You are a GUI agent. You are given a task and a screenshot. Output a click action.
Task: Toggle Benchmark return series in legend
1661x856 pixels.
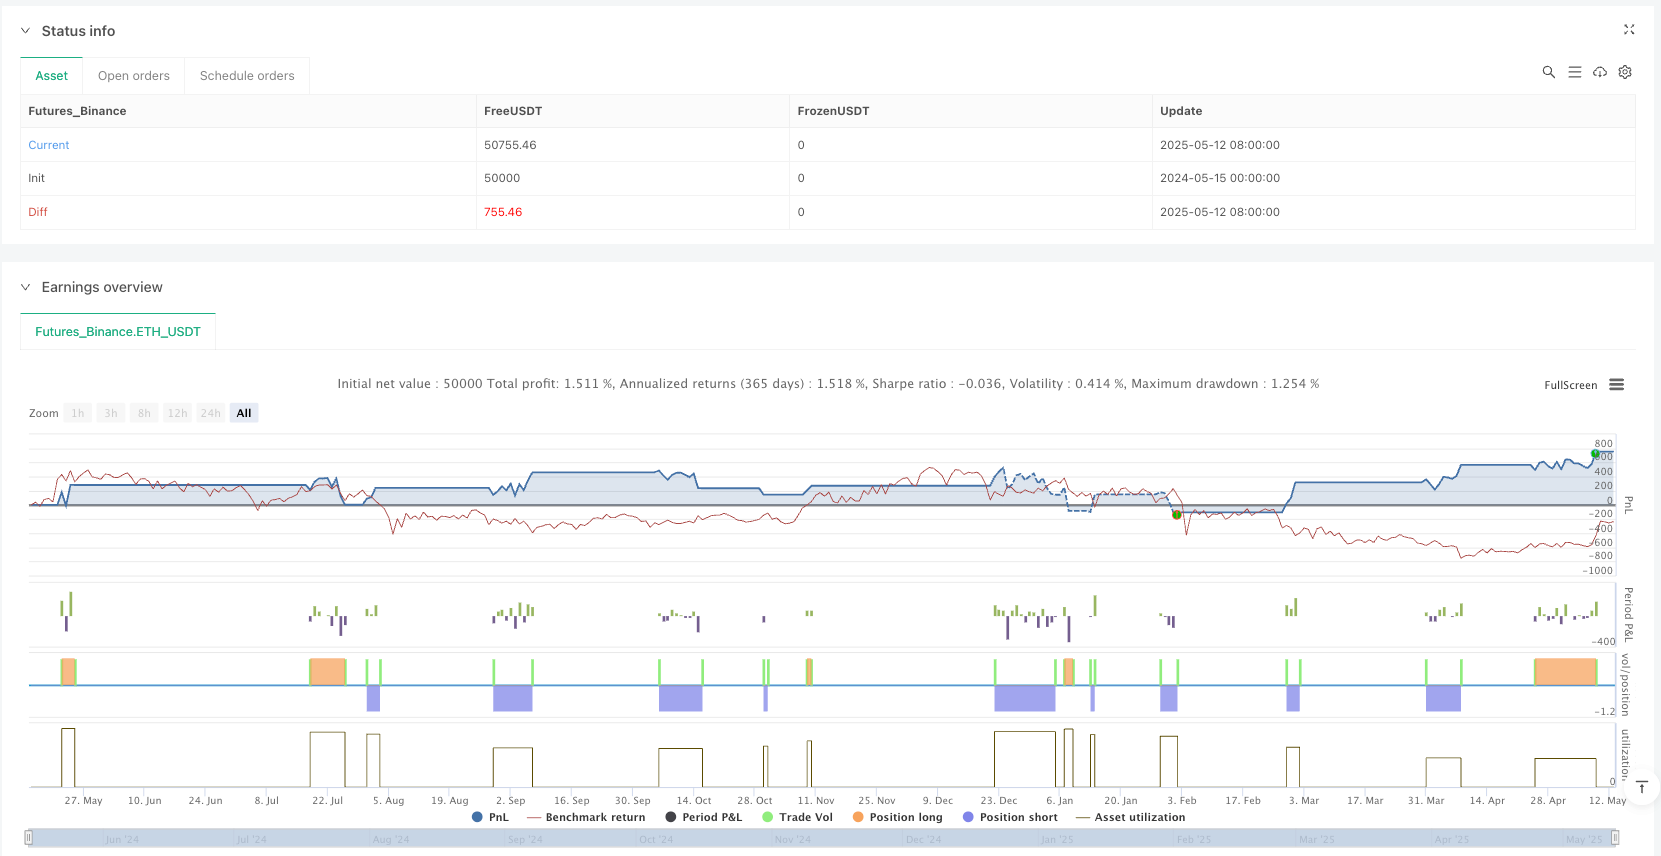point(586,817)
